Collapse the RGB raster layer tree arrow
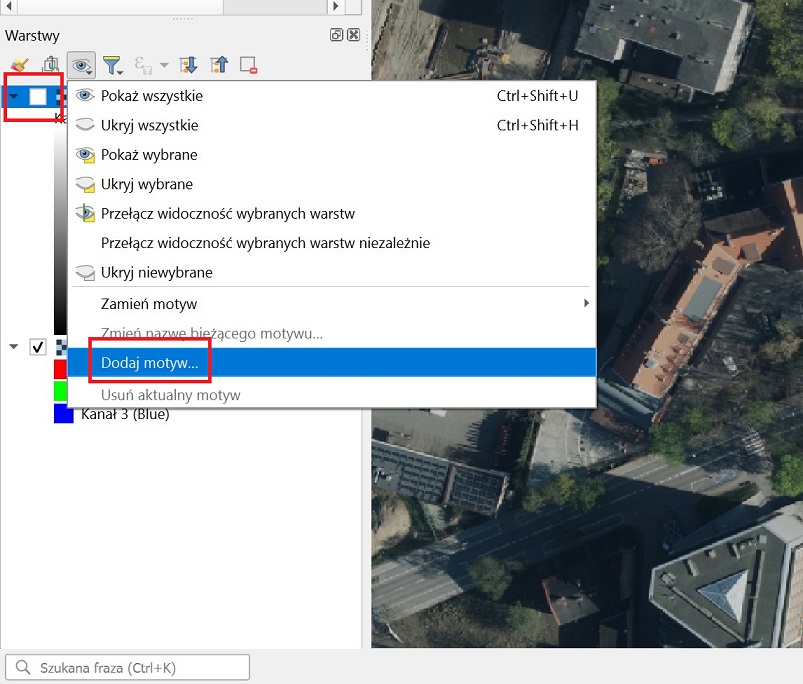Image resolution: width=803 pixels, height=684 pixels. 14,347
